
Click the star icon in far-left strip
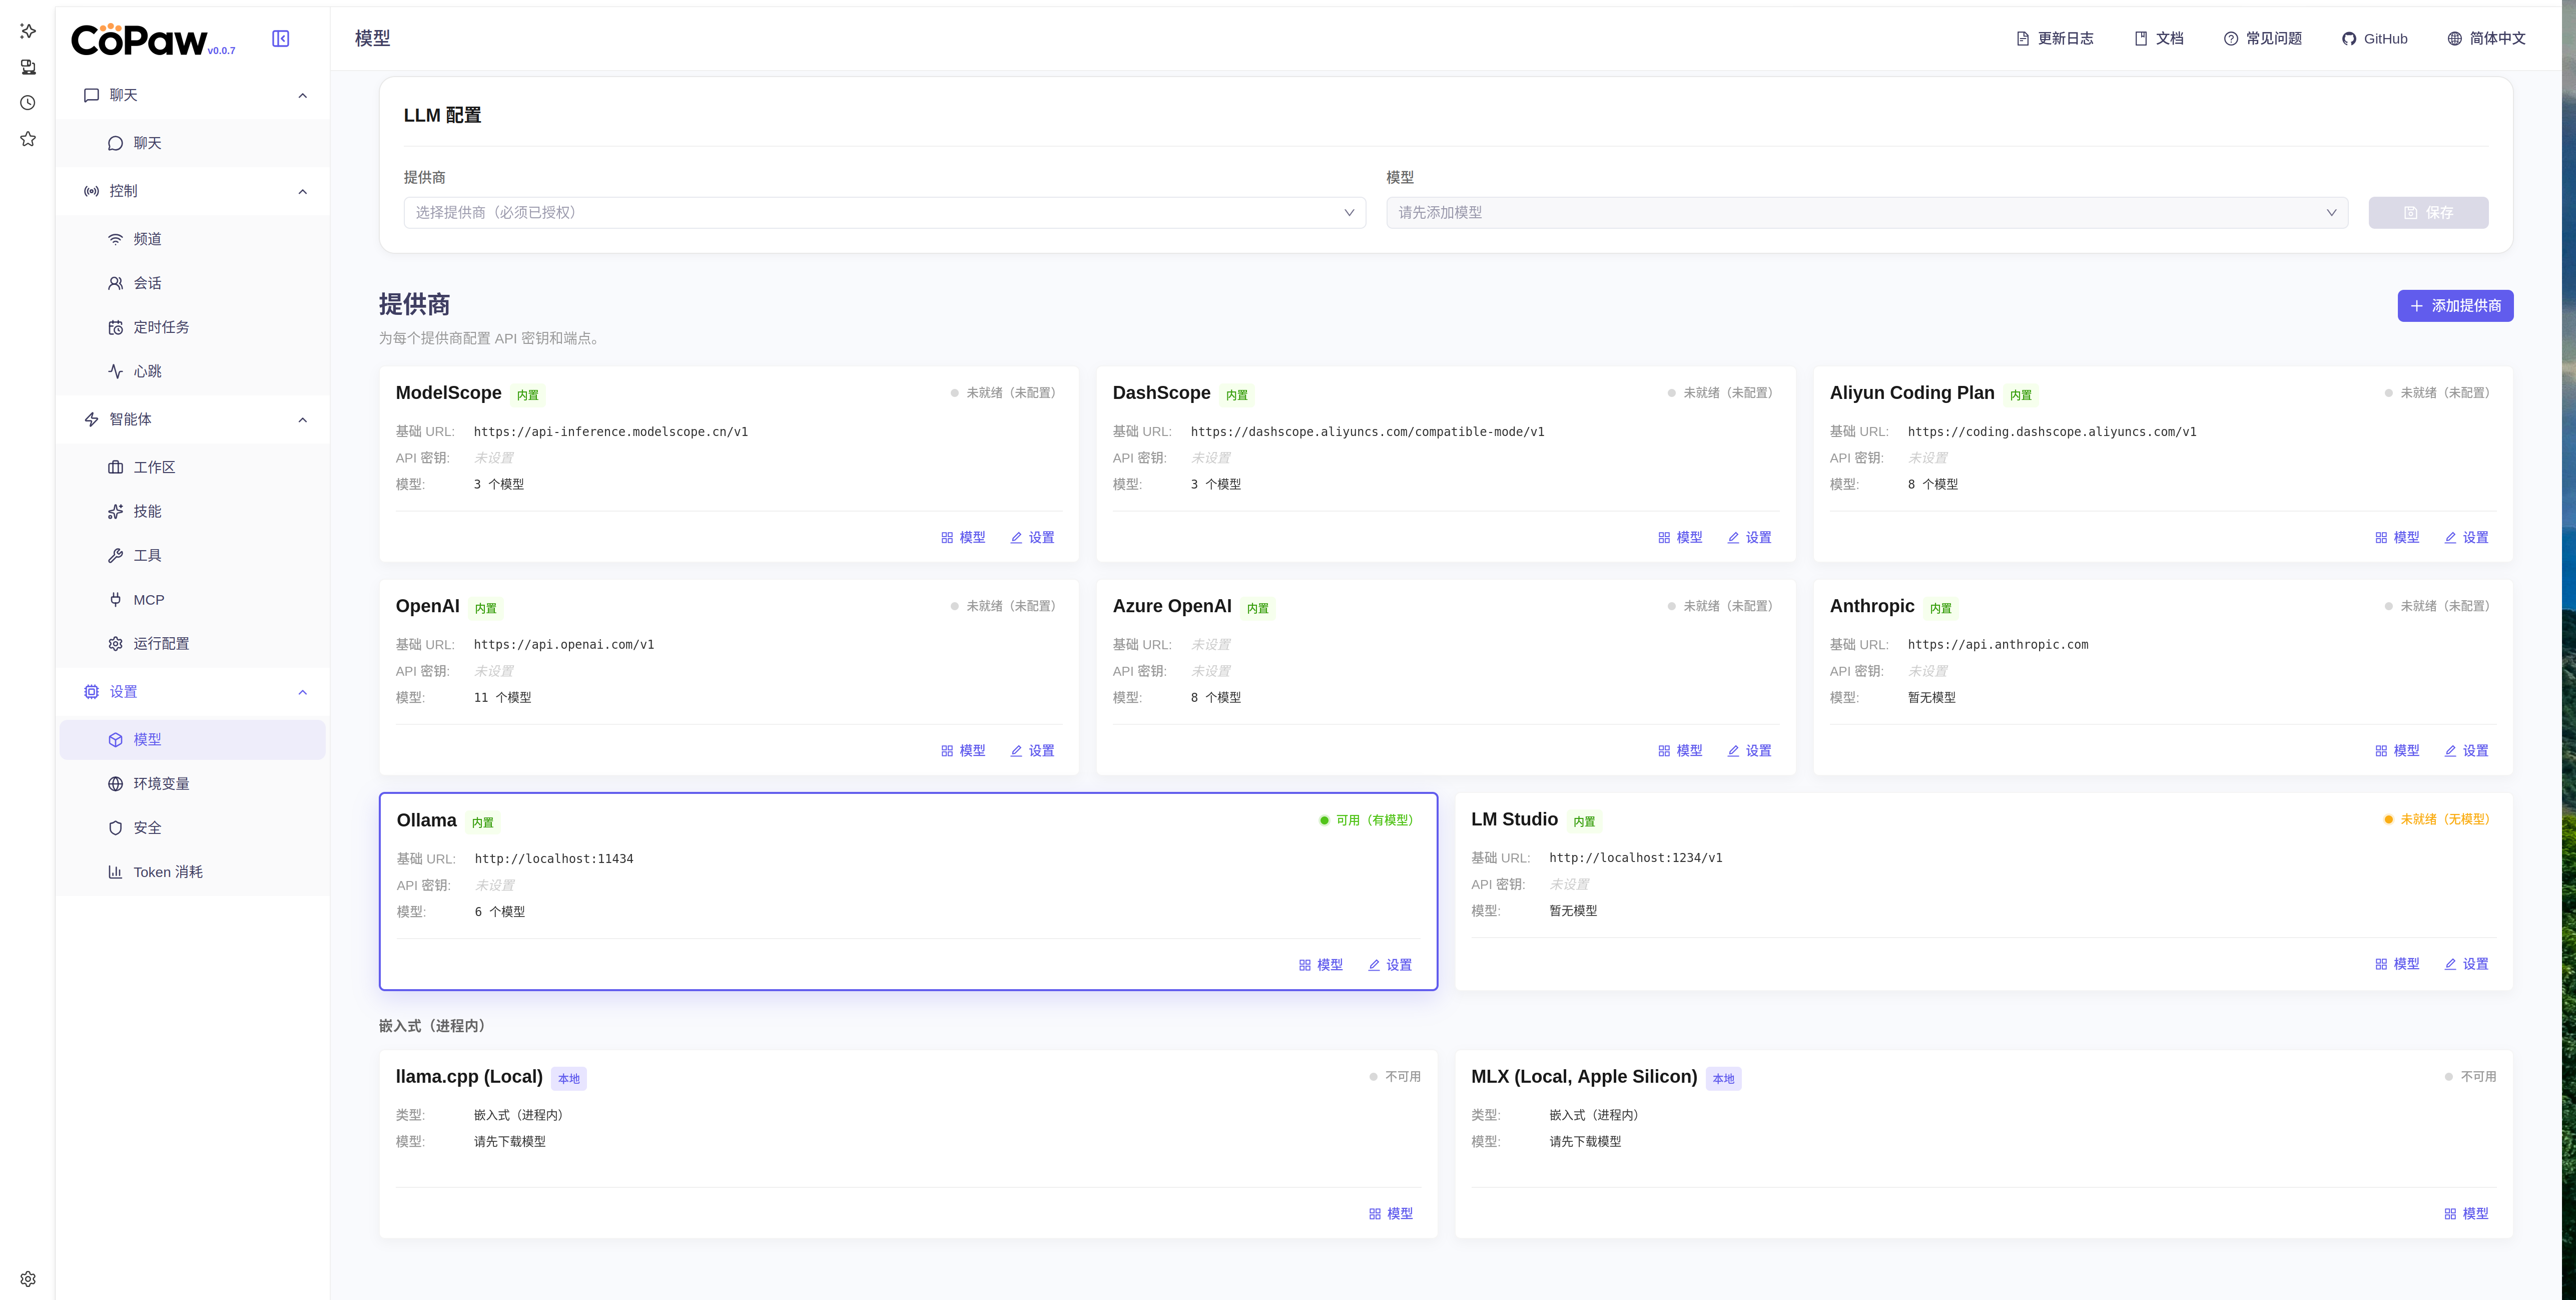tap(28, 139)
